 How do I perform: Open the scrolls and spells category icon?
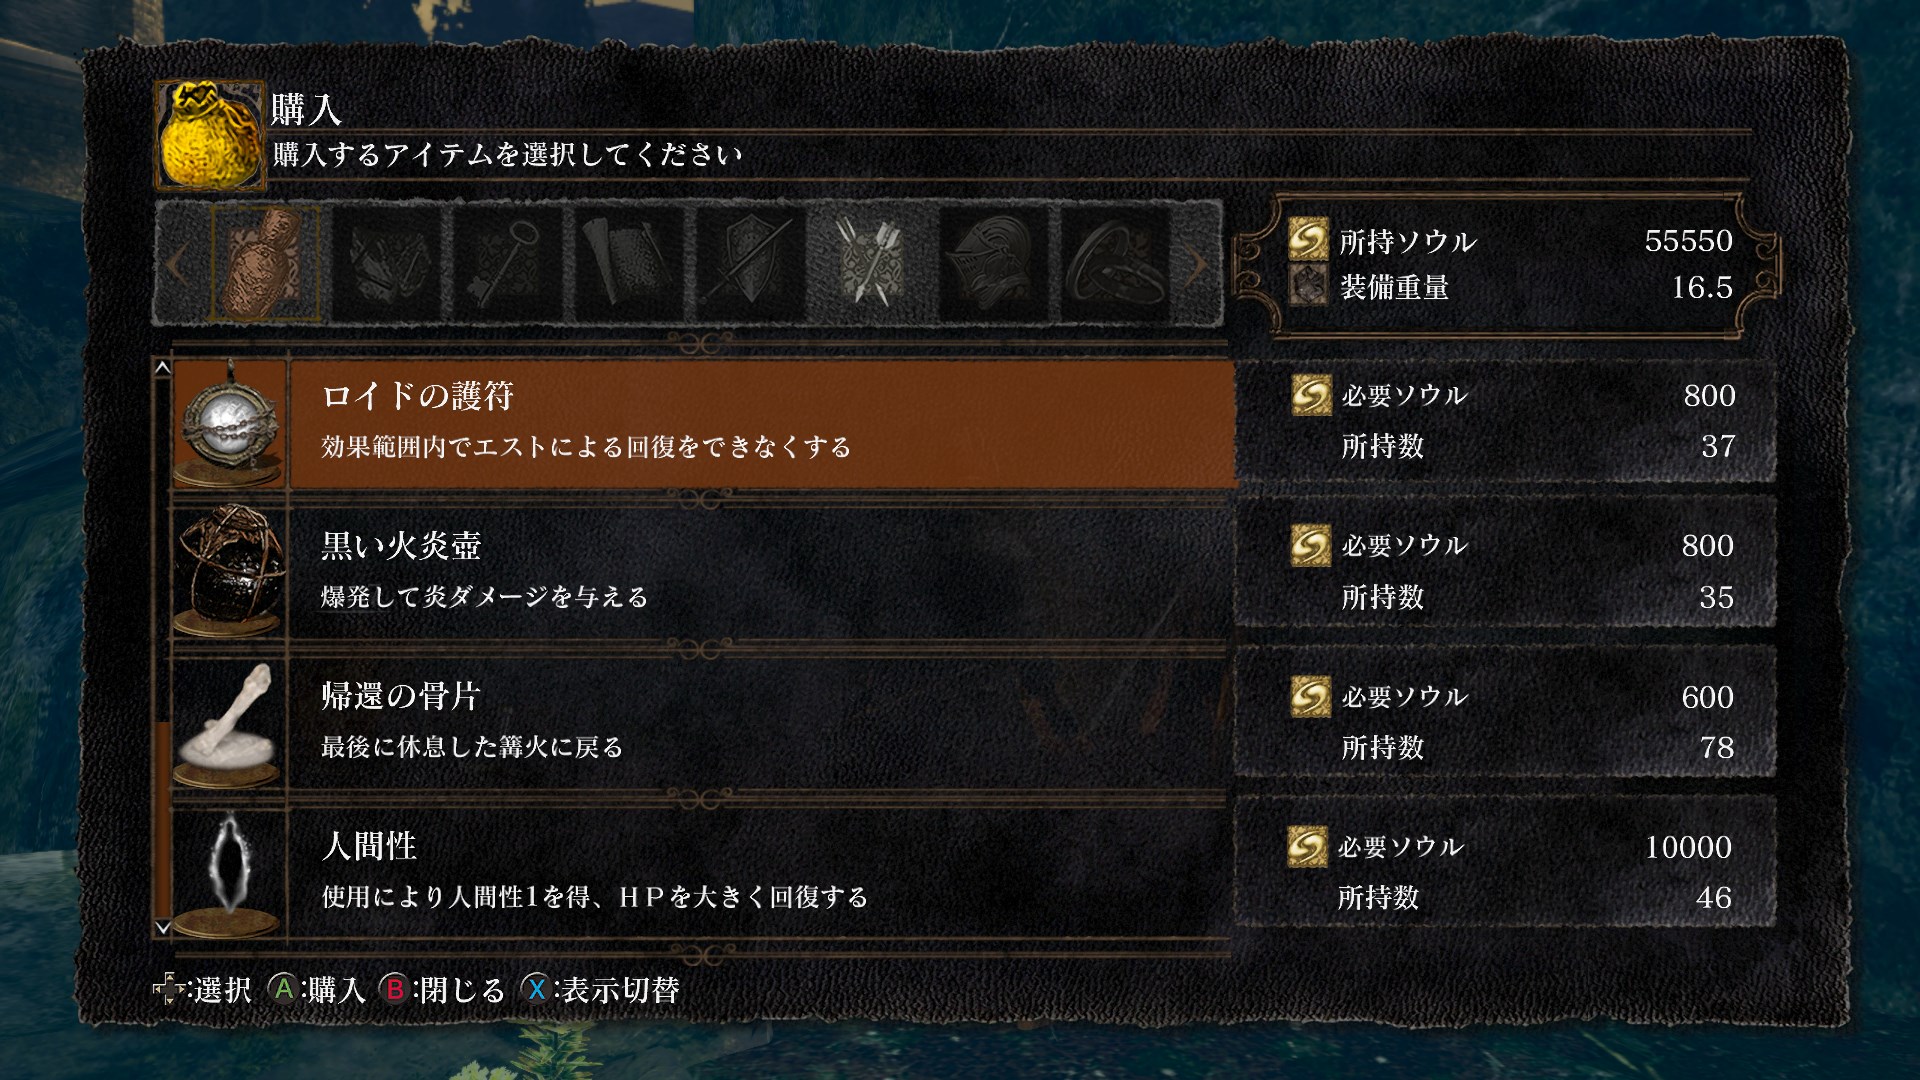tap(629, 263)
